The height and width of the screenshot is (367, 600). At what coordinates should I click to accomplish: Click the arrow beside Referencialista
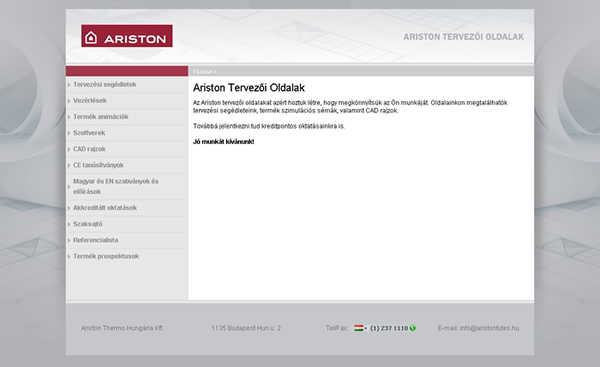pos(69,240)
